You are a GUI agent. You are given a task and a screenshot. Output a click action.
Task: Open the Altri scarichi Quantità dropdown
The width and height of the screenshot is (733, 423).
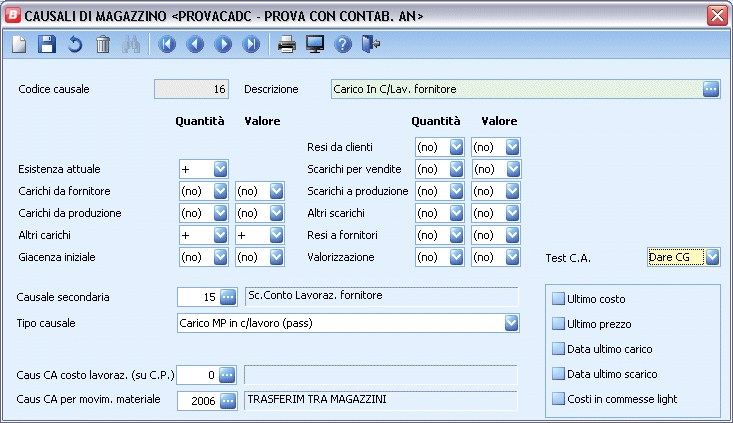pyautogui.click(x=456, y=213)
